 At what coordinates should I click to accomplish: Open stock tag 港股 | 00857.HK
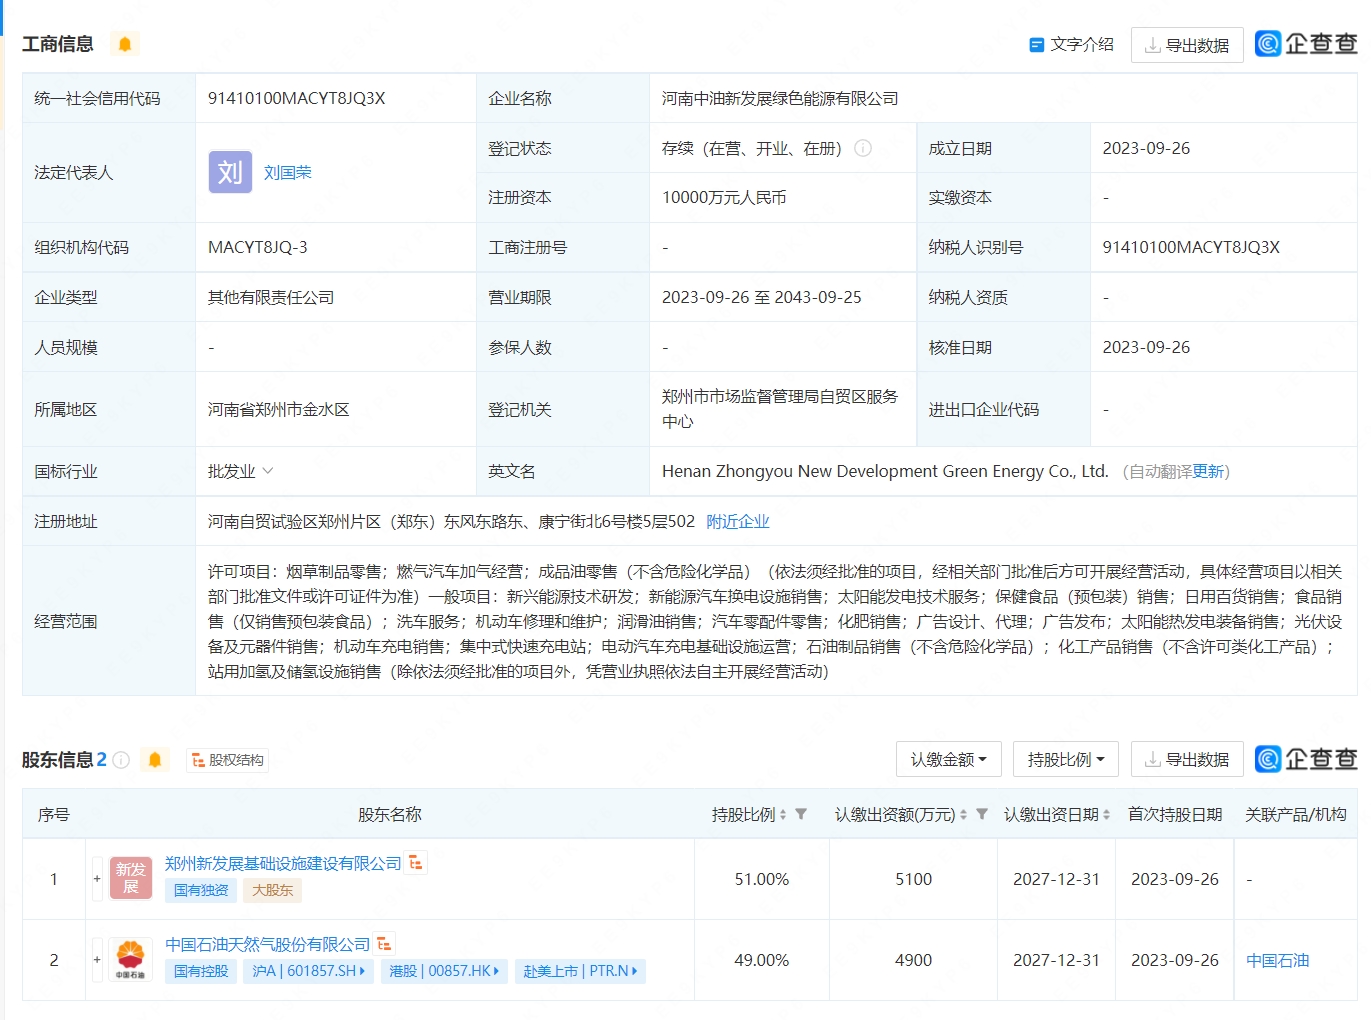click(444, 971)
